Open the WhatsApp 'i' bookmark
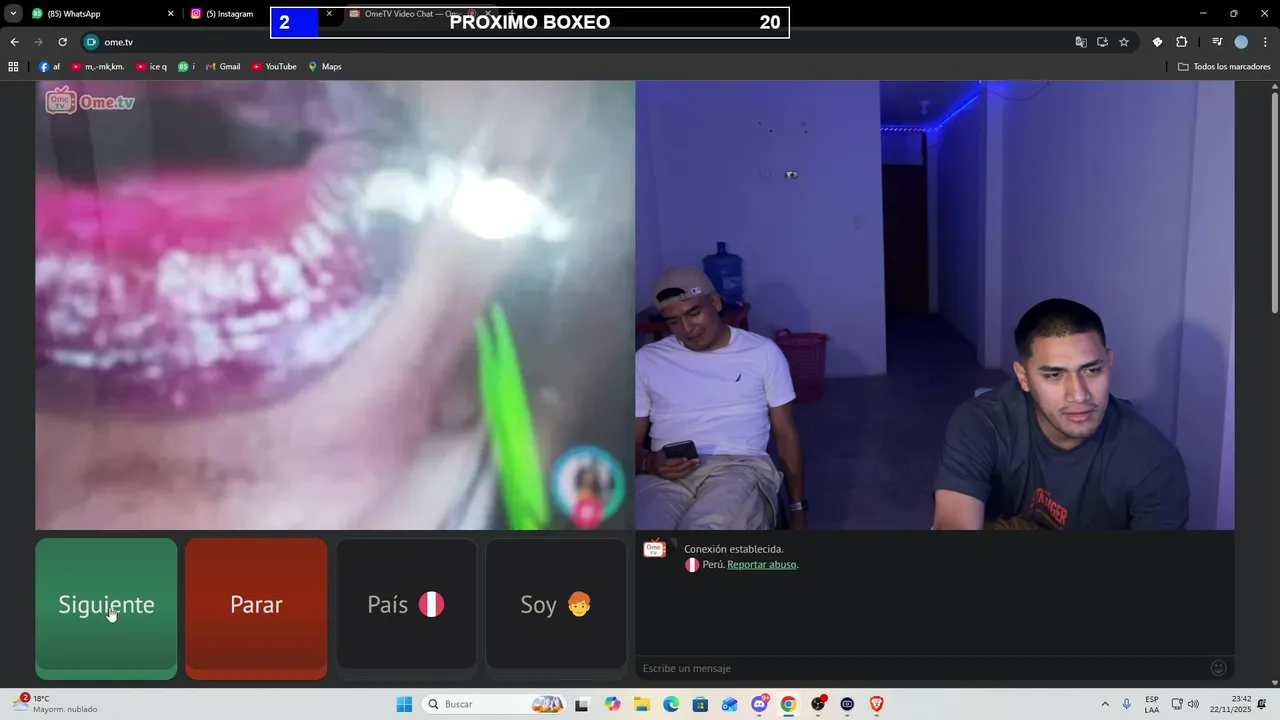This screenshot has width=1280, height=720. click(186, 67)
